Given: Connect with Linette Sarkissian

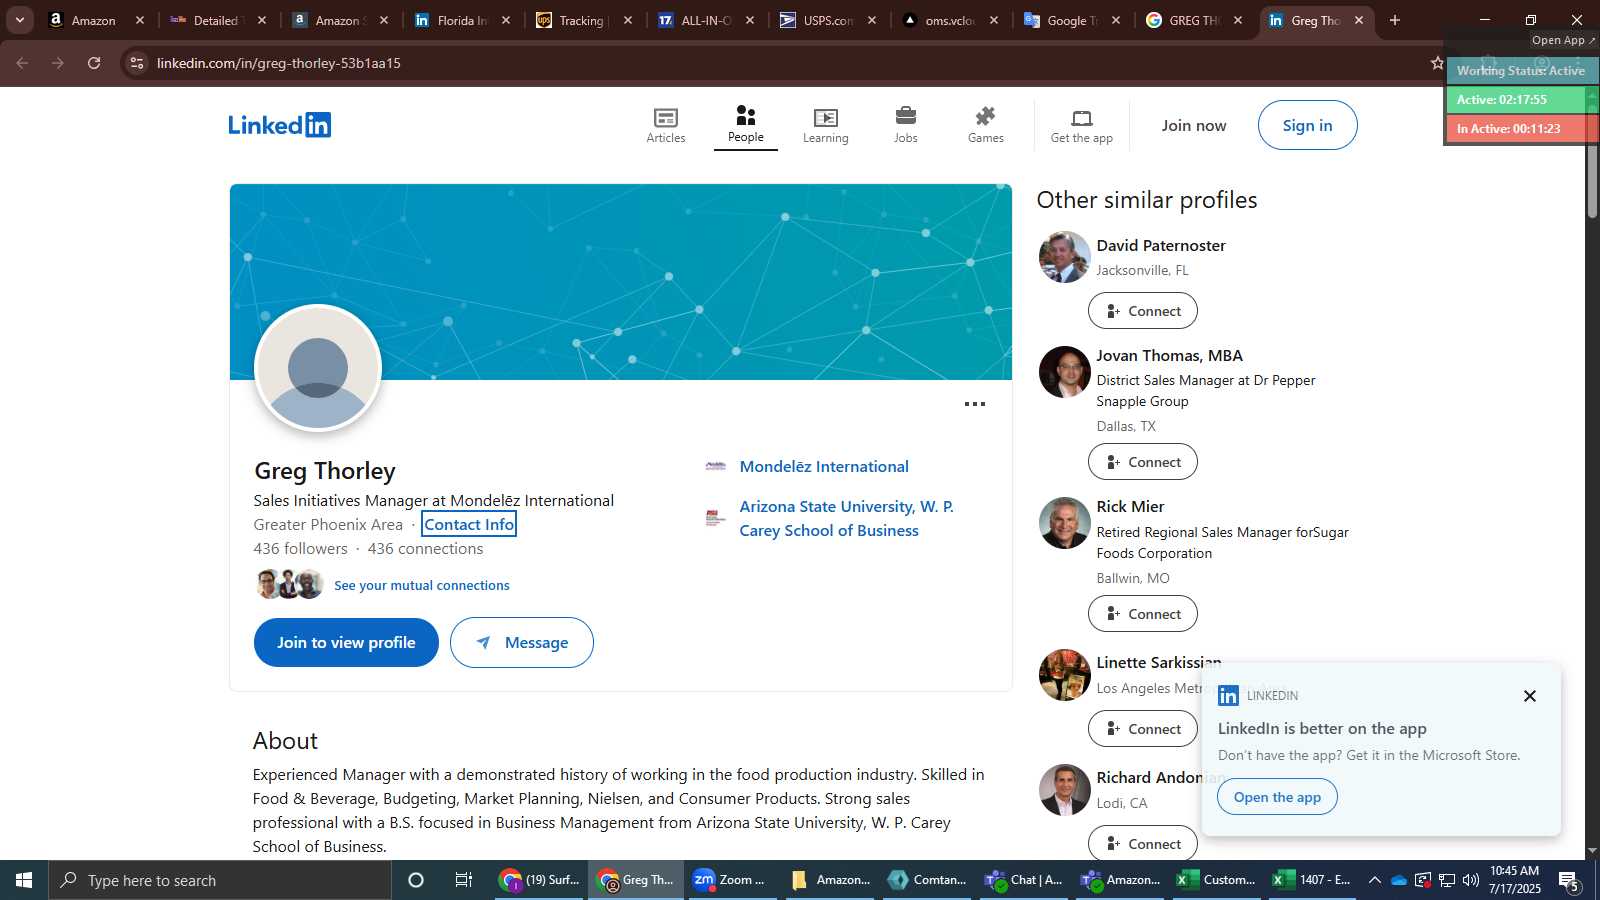Looking at the screenshot, I should 1143,729.
